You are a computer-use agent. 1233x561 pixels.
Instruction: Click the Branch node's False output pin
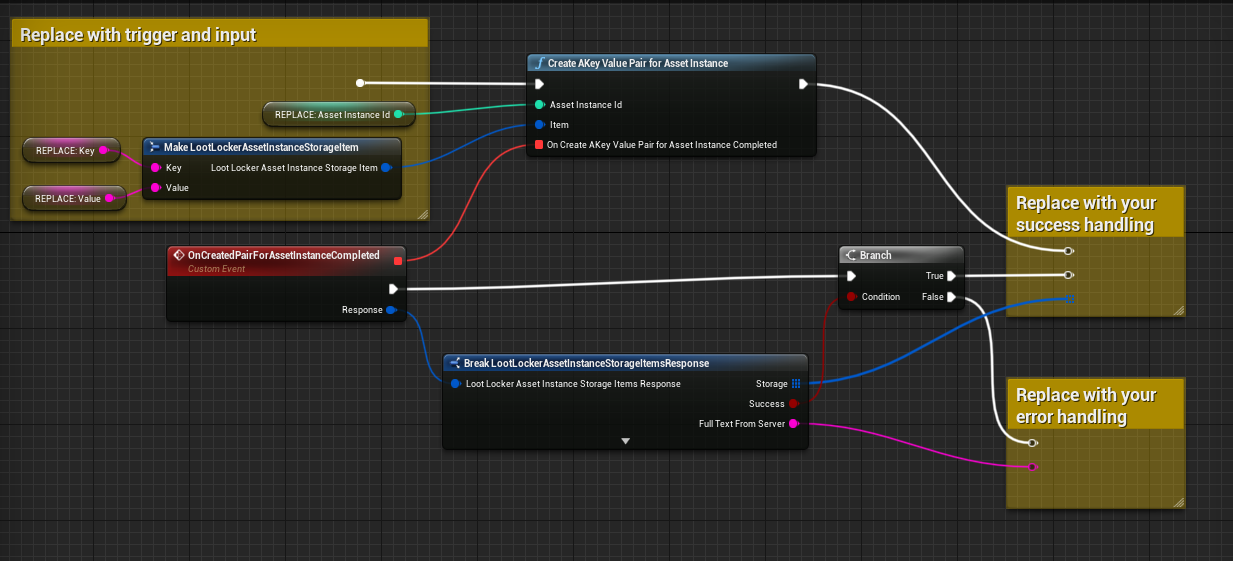952,297
